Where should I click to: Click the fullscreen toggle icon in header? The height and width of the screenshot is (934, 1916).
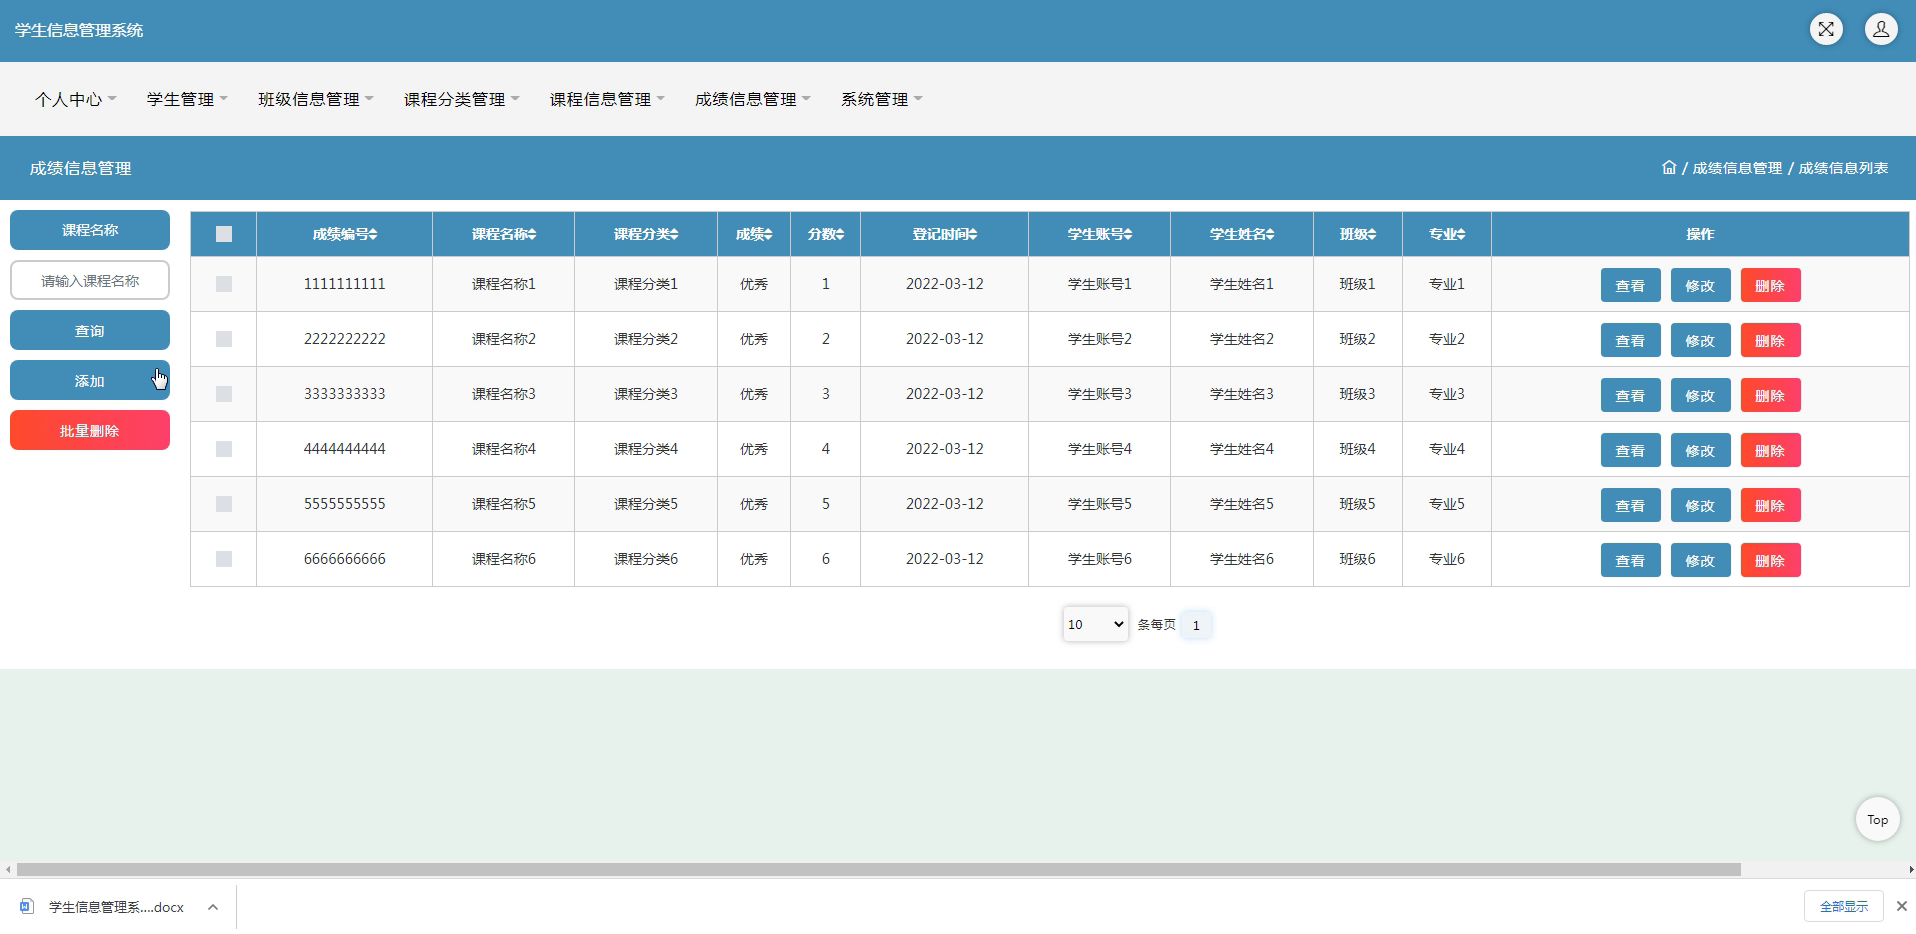point(1826,29)
